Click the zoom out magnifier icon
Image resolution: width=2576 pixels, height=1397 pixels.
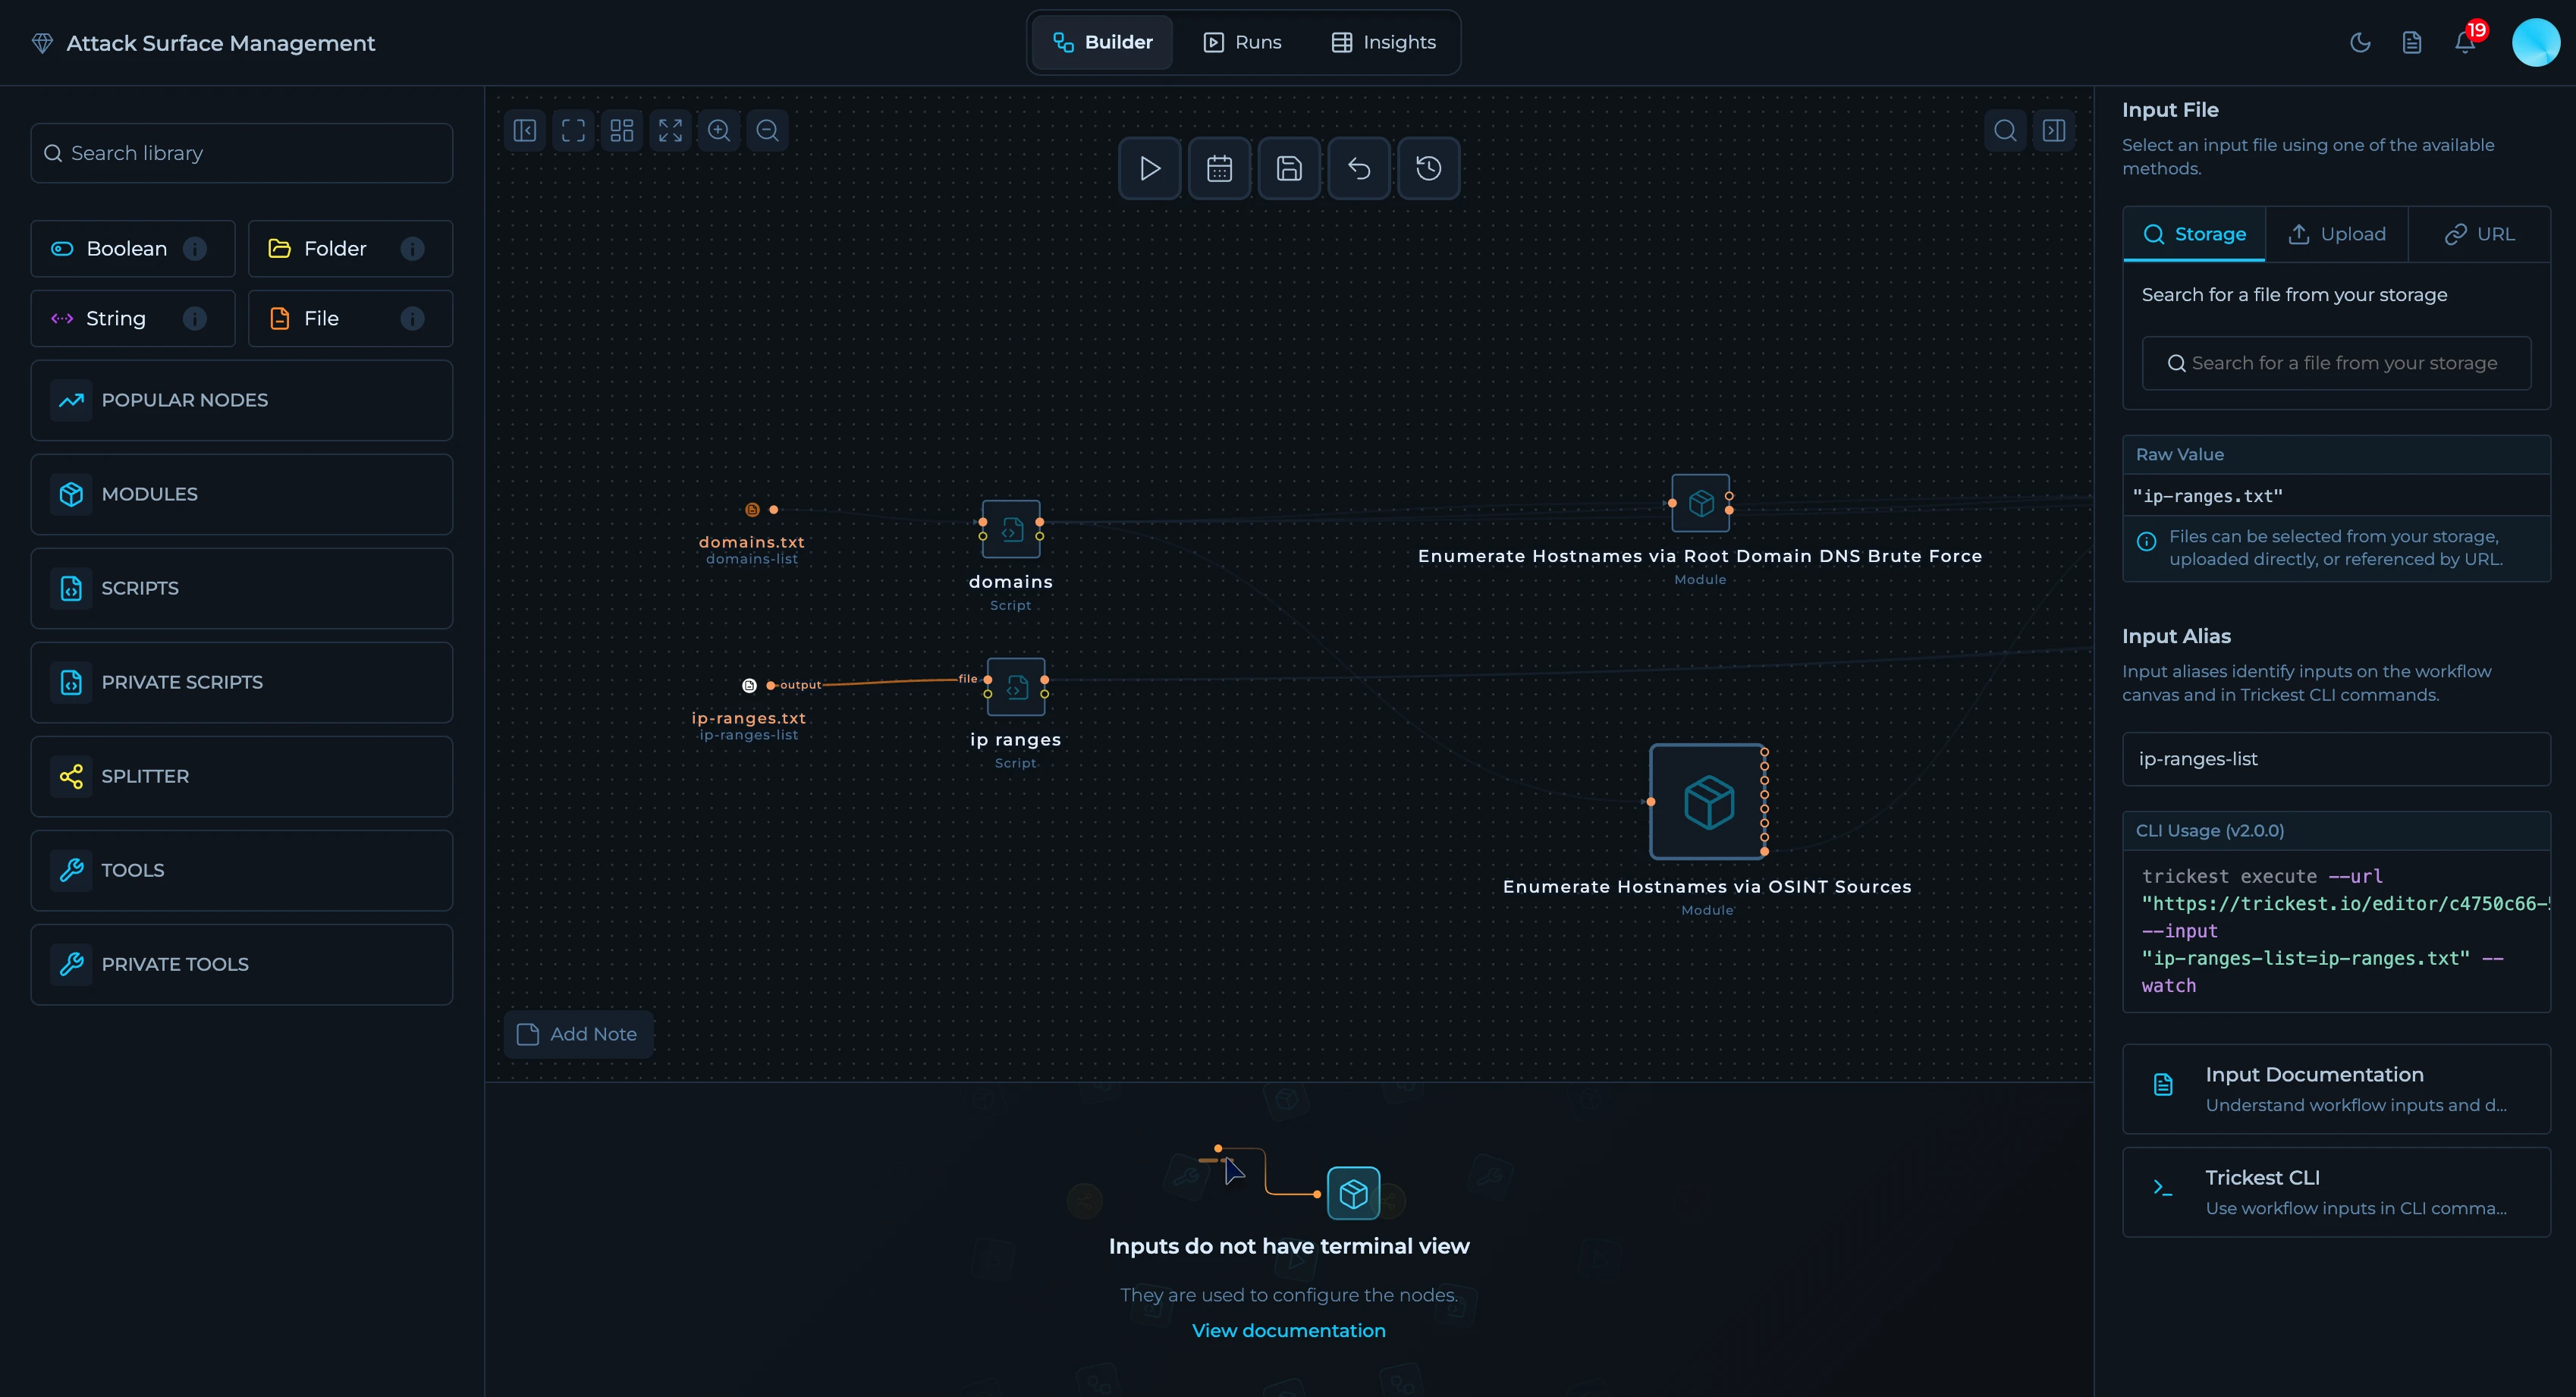pyautogui.click(x=767, y=130)
